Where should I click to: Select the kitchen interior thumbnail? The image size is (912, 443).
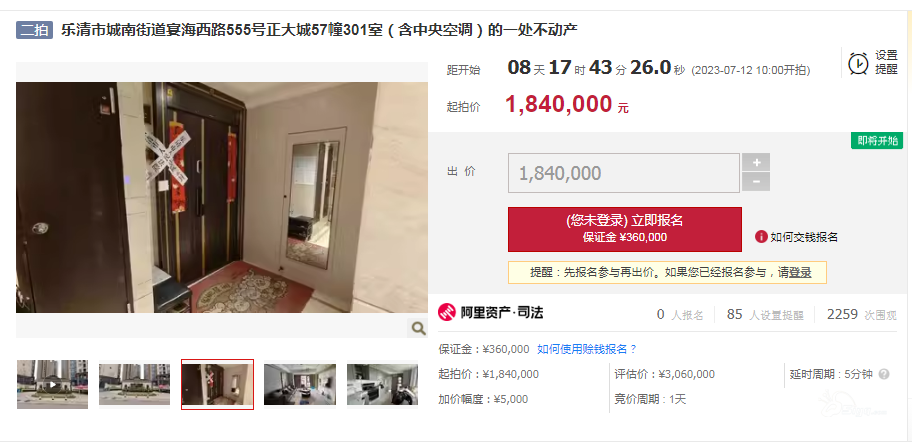tap(382, 384)
